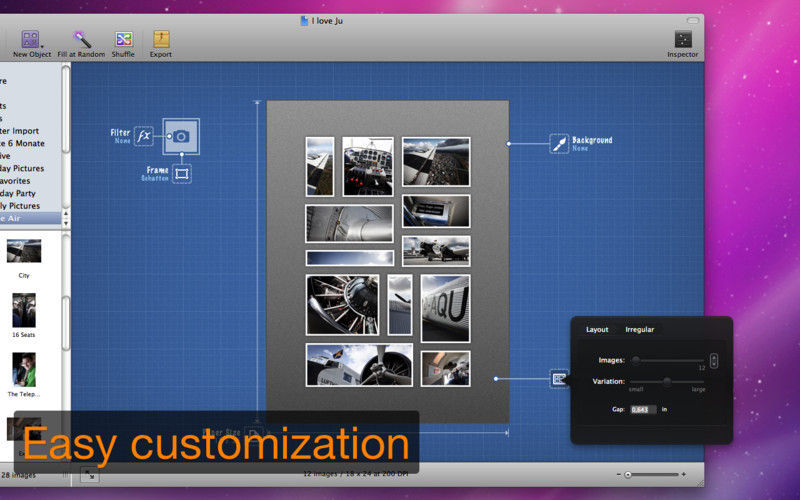Image resolution: width=800 pixels, height=500 pixels.
Task: Select the 'avorites' sidebar row
Action: pyautogui.click(x=31, y=181)
